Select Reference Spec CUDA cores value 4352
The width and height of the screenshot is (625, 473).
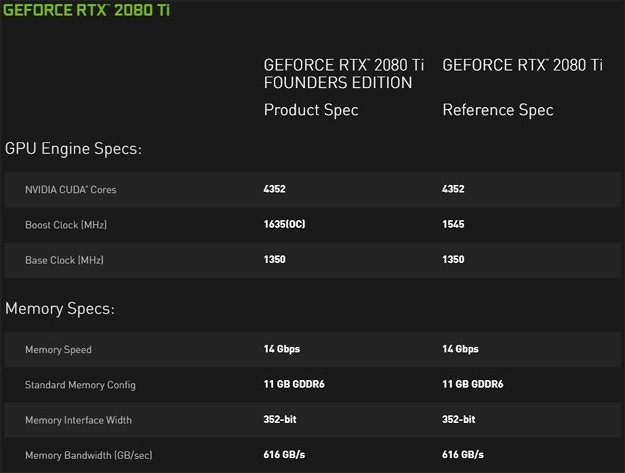click(453, 189)
